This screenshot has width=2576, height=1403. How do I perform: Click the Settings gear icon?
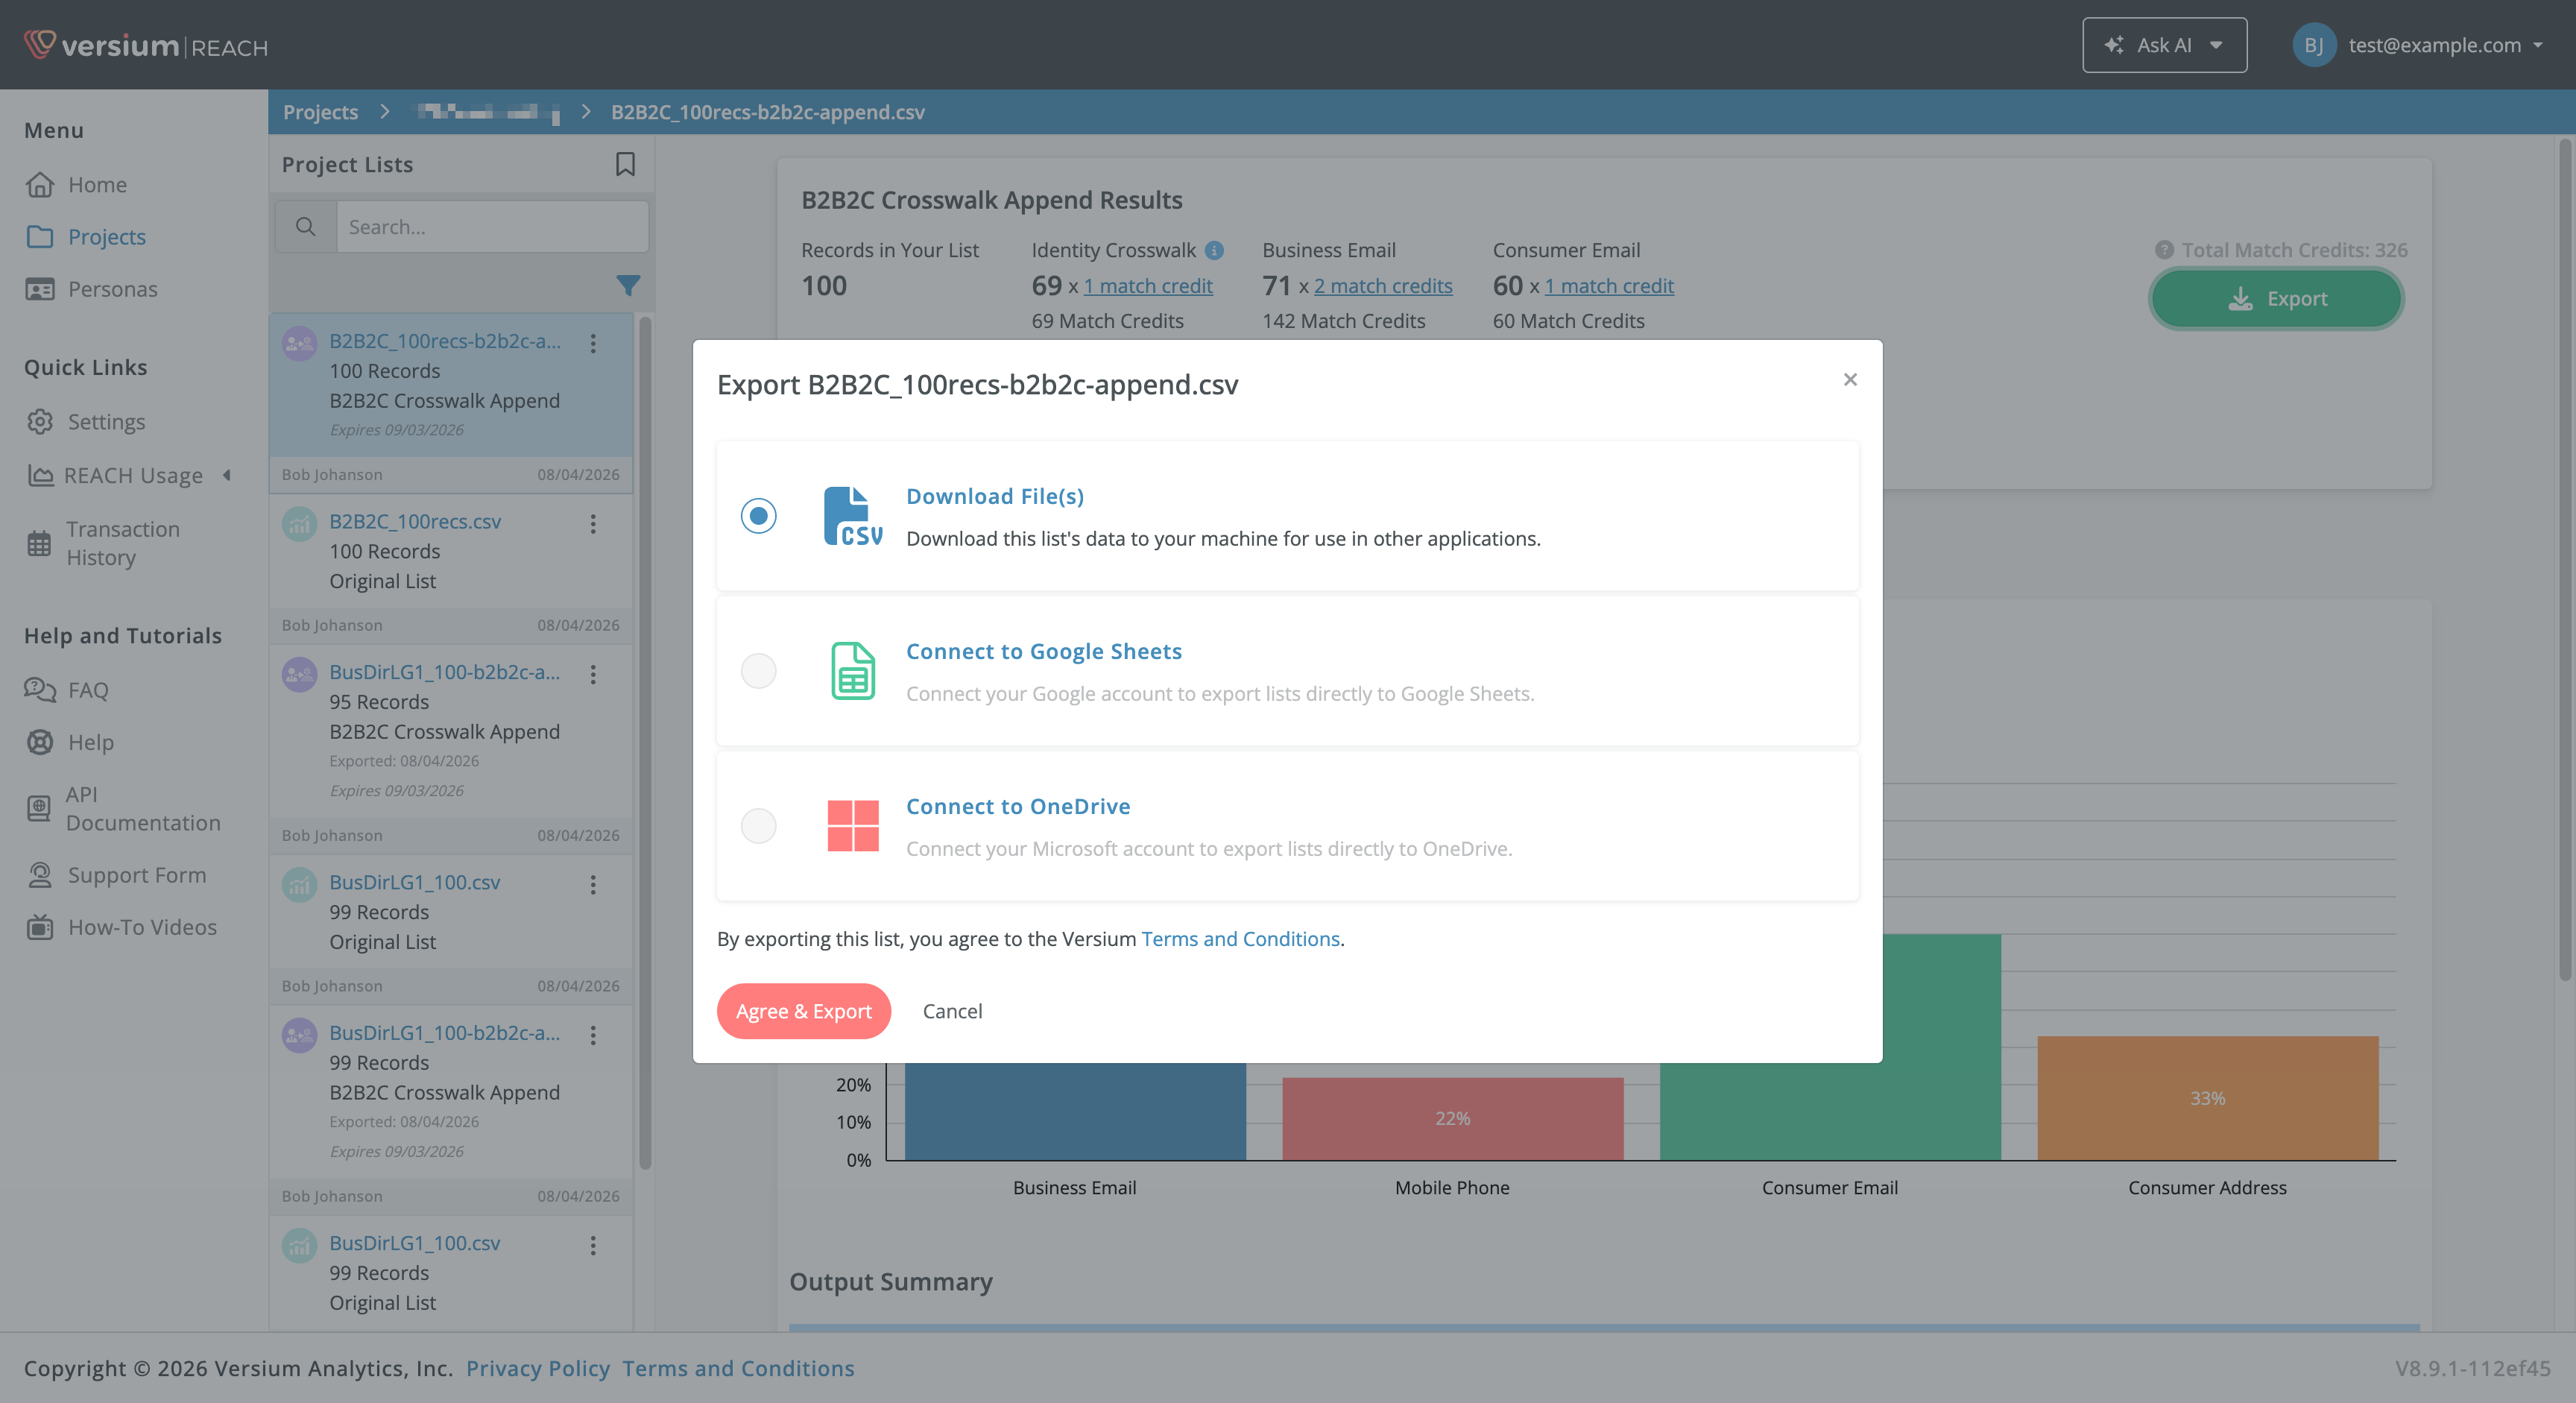[40, 422]
